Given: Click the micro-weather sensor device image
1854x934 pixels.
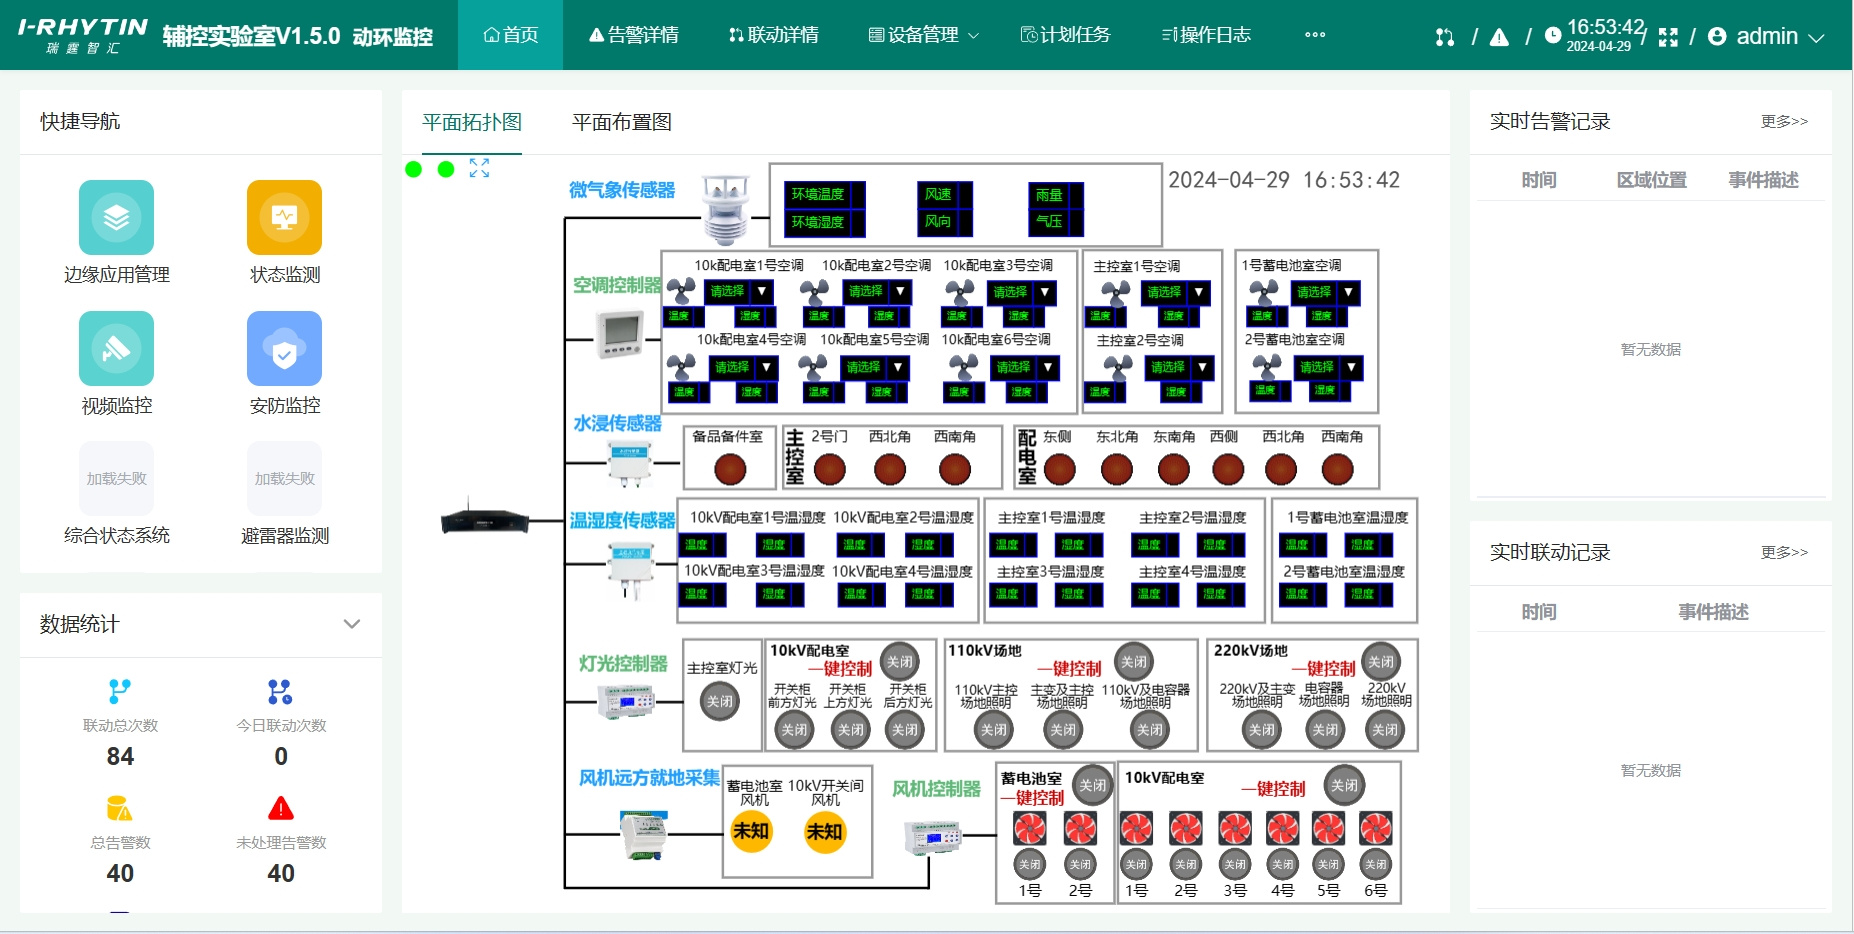Looking at the screenshot, I should (725, 209).
